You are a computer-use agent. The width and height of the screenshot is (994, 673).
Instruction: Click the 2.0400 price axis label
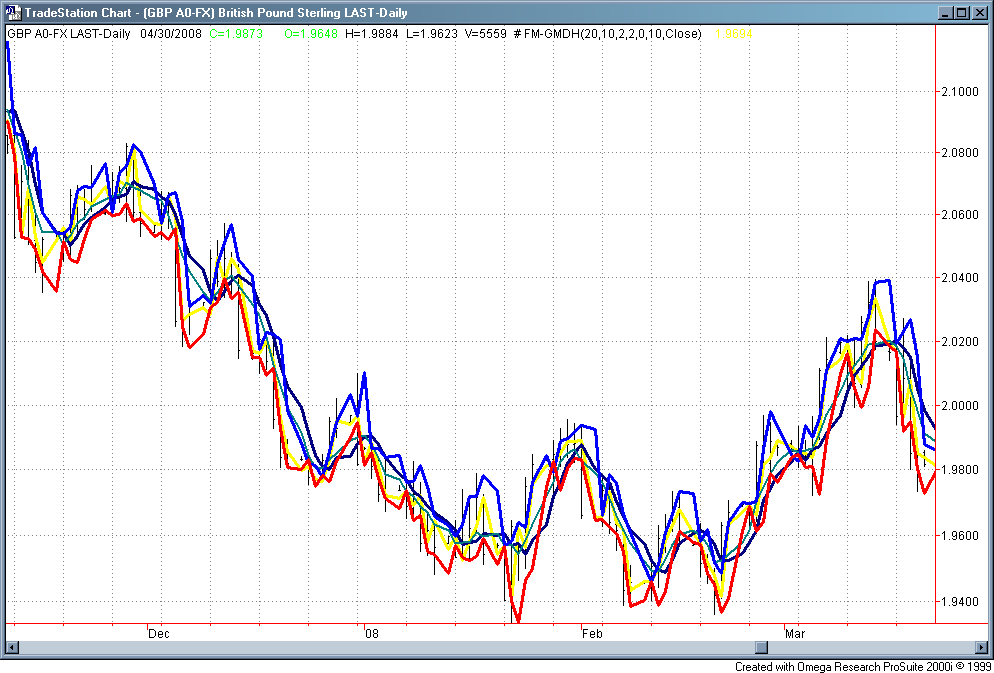coord(961,278)
